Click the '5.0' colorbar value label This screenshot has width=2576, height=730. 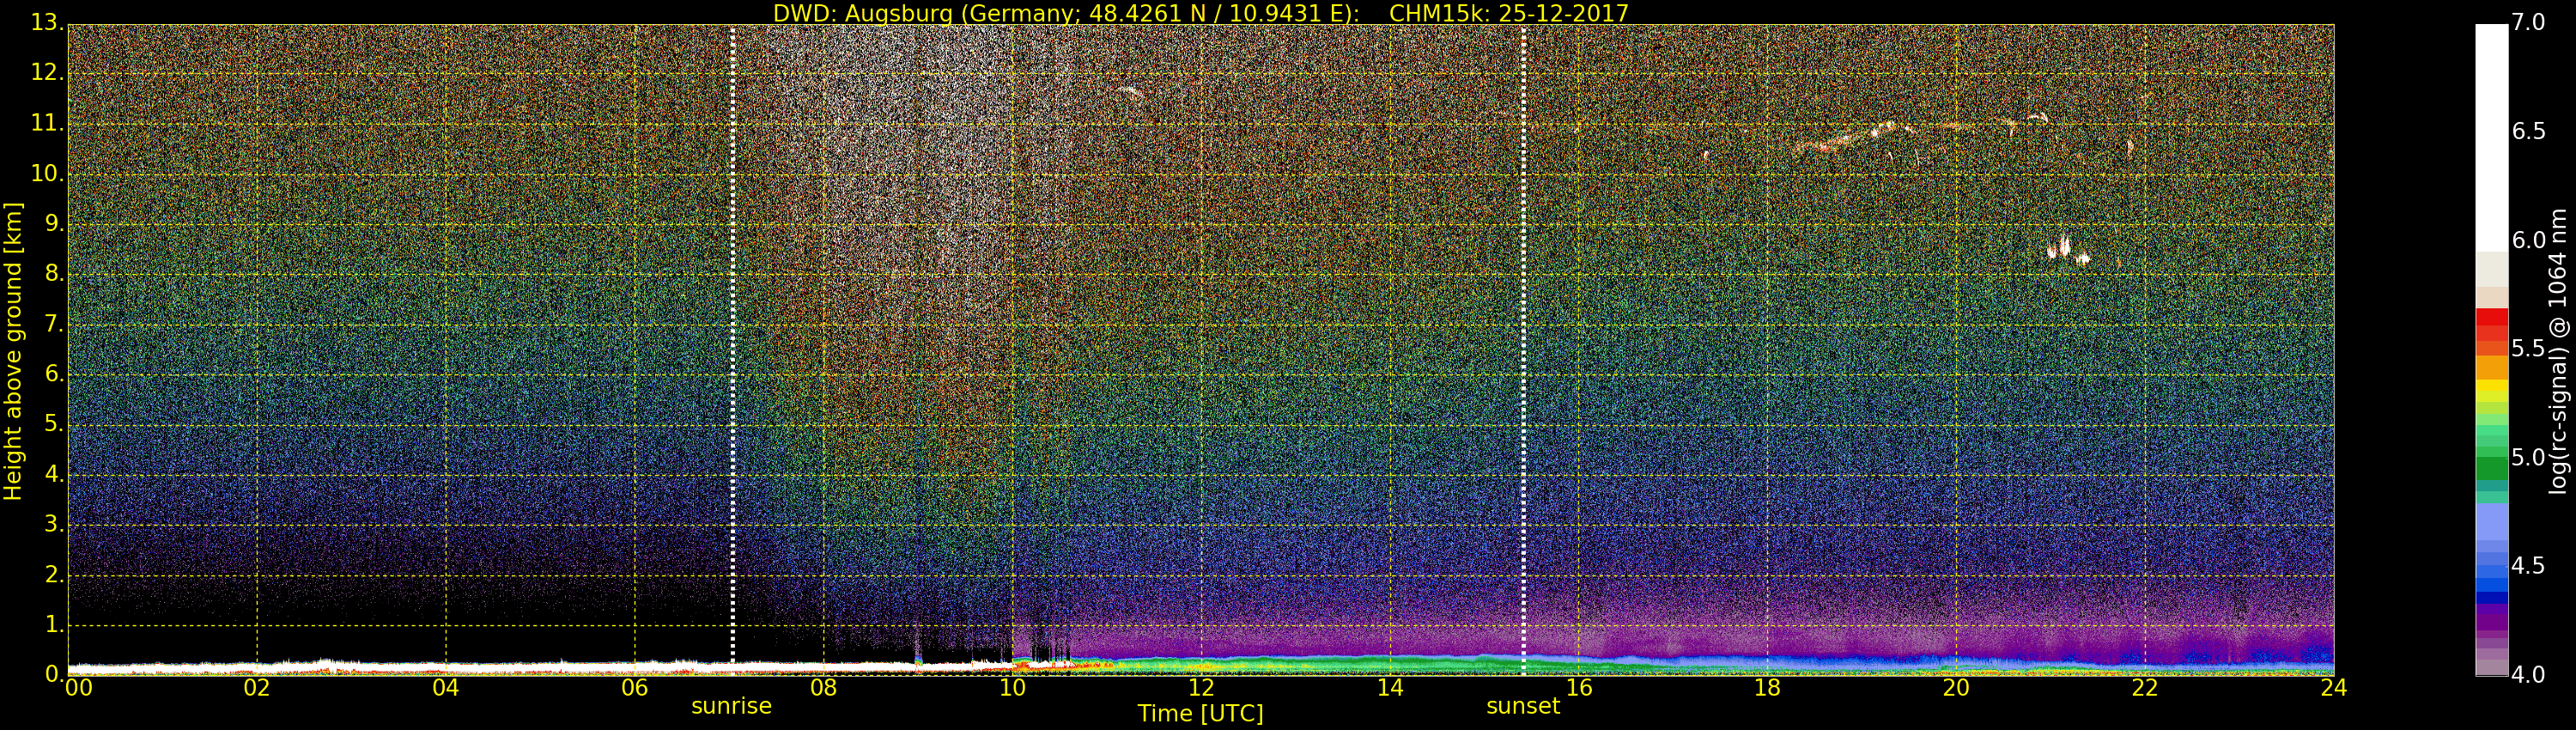2528,458
